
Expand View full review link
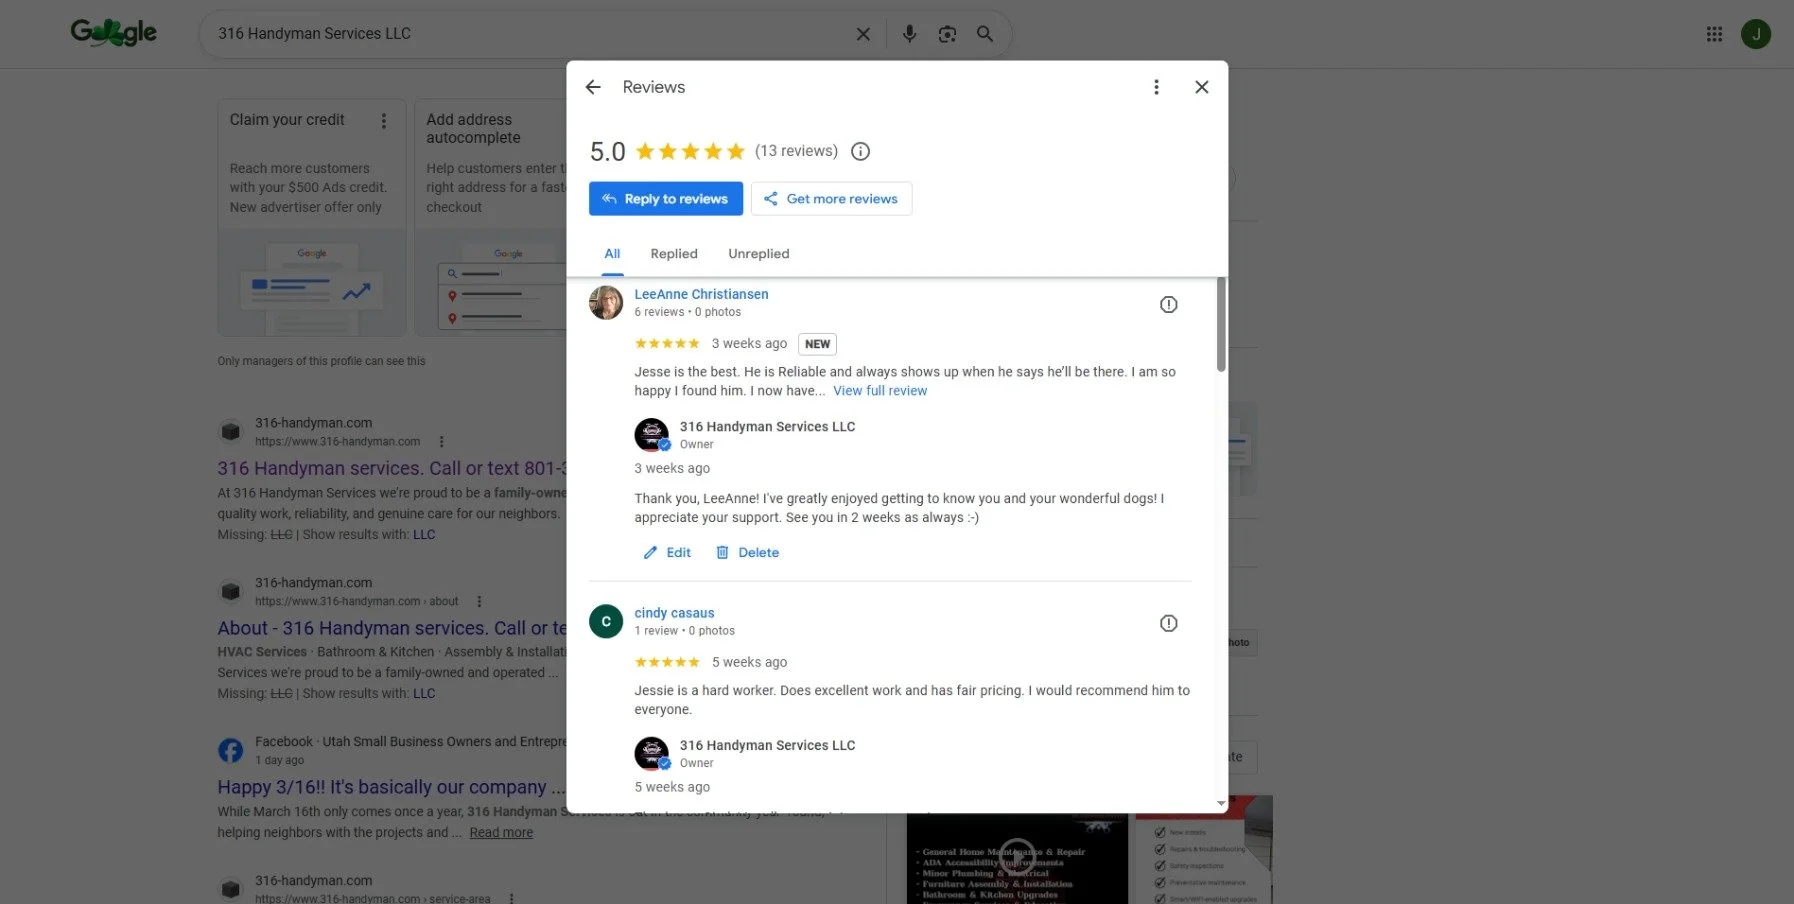pos(880,391)
